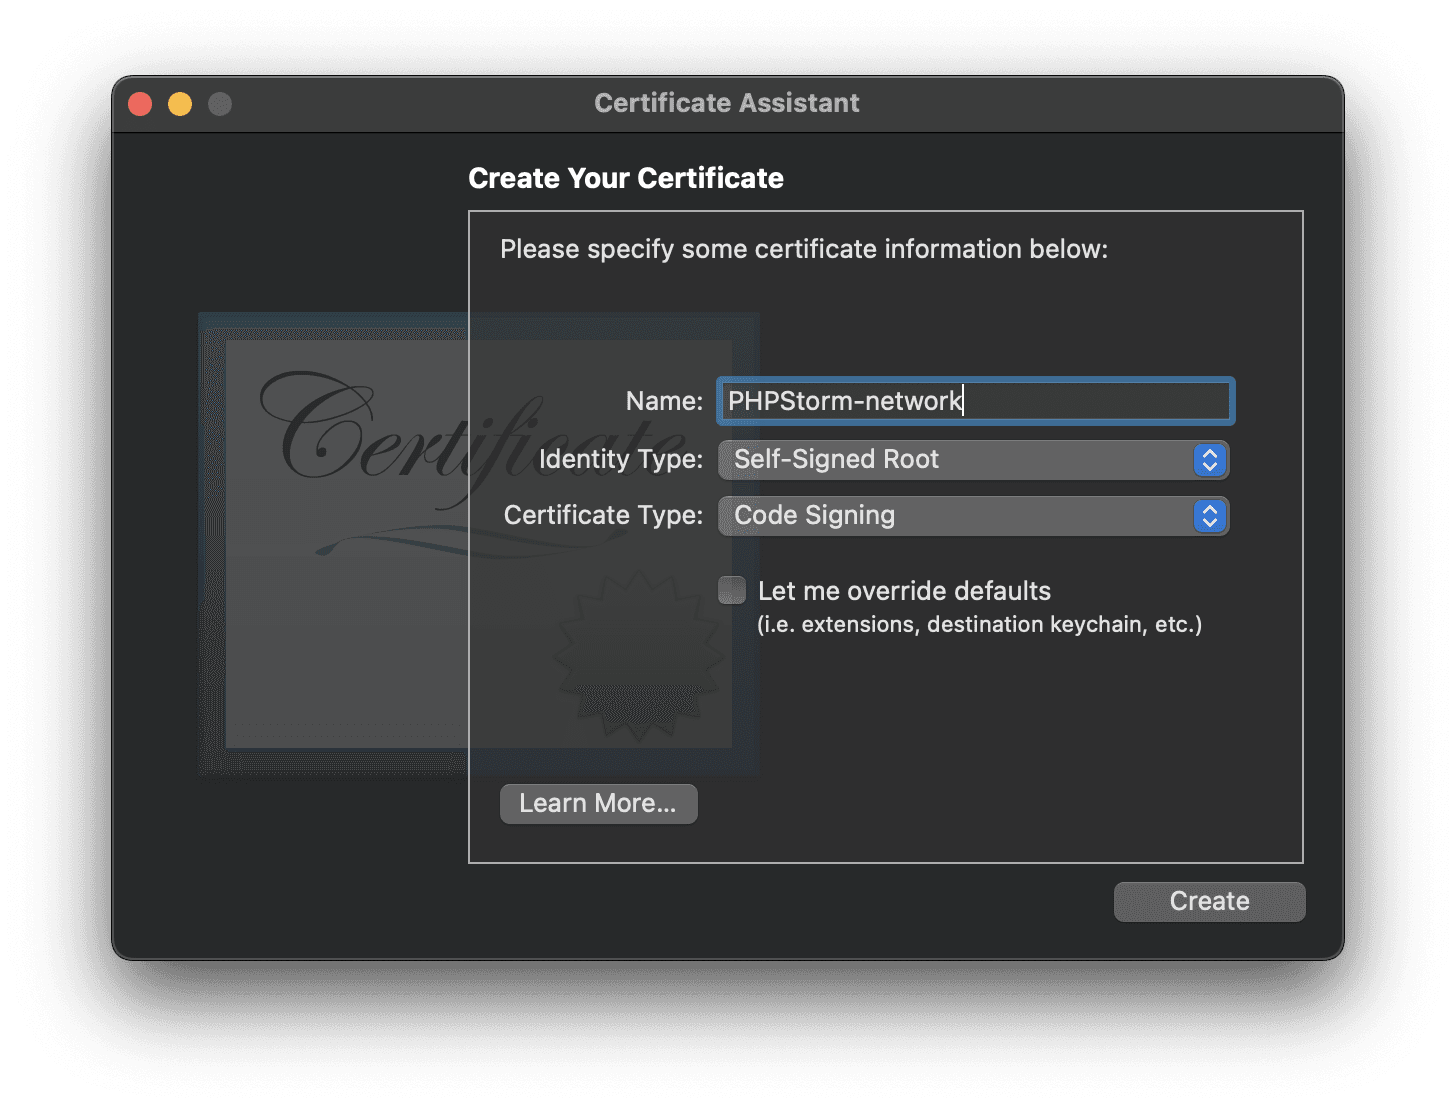Close the Certificate Assistant window
Screen dimensions: 1456x1108
click(140, 104)
